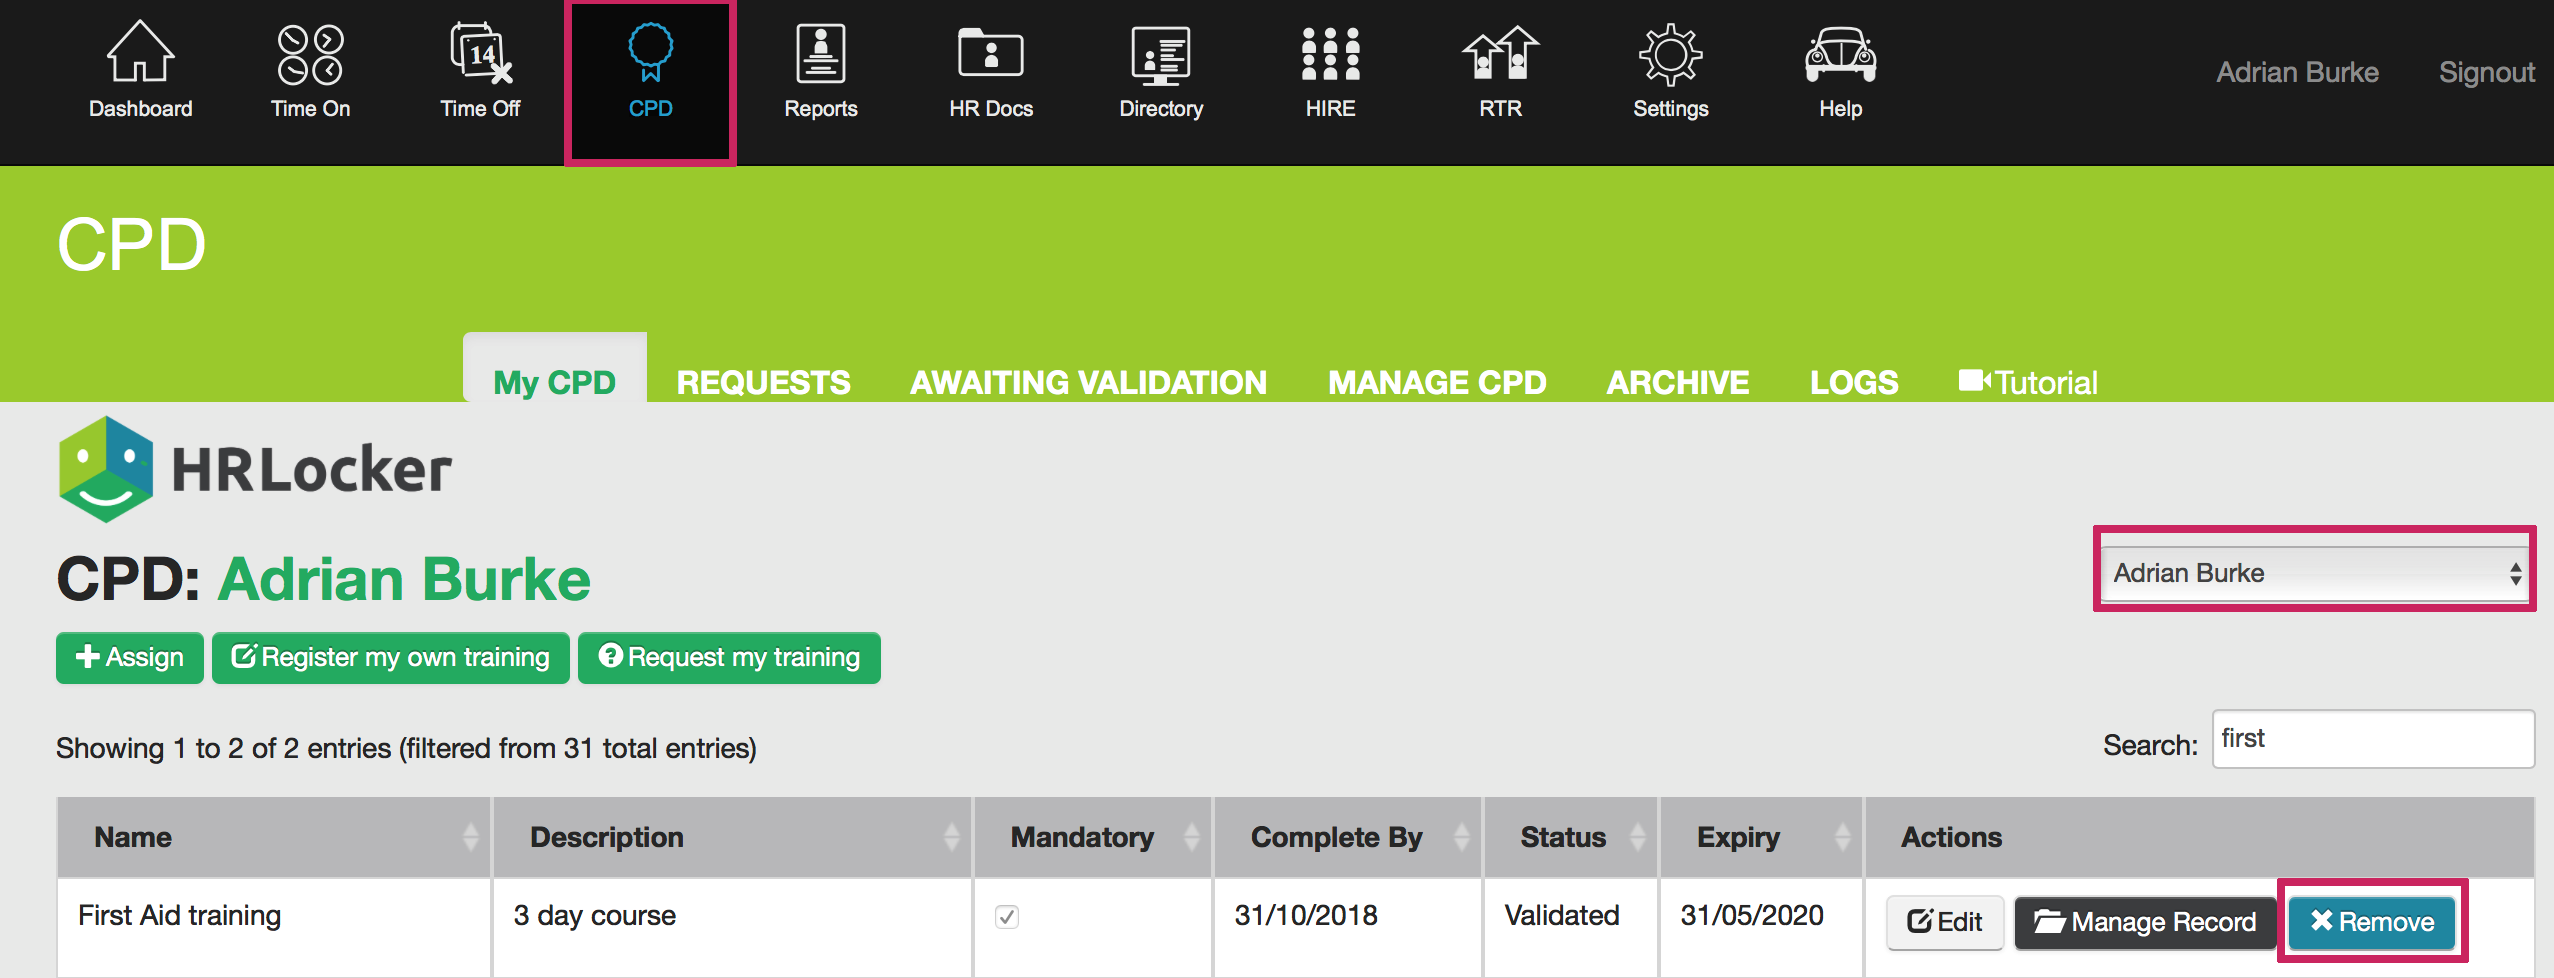
Task: Expand the Adrian Burke employee dropdown
Action: click(2314, 573)
